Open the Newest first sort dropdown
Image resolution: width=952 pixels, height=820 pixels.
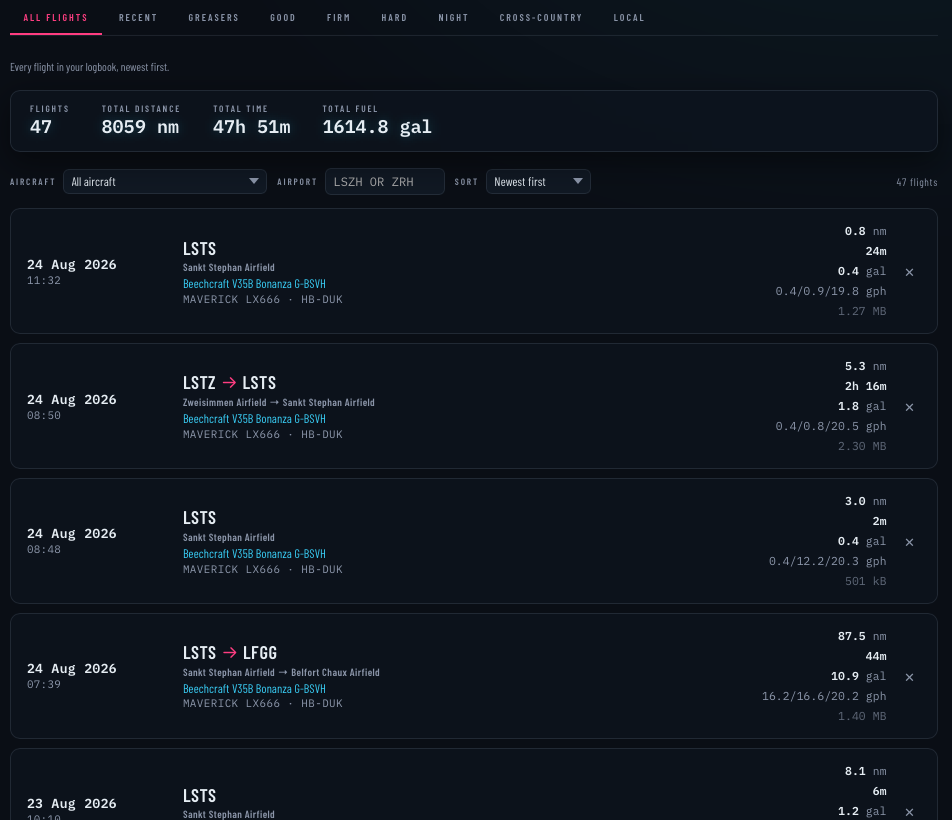(x=538, y=181)
